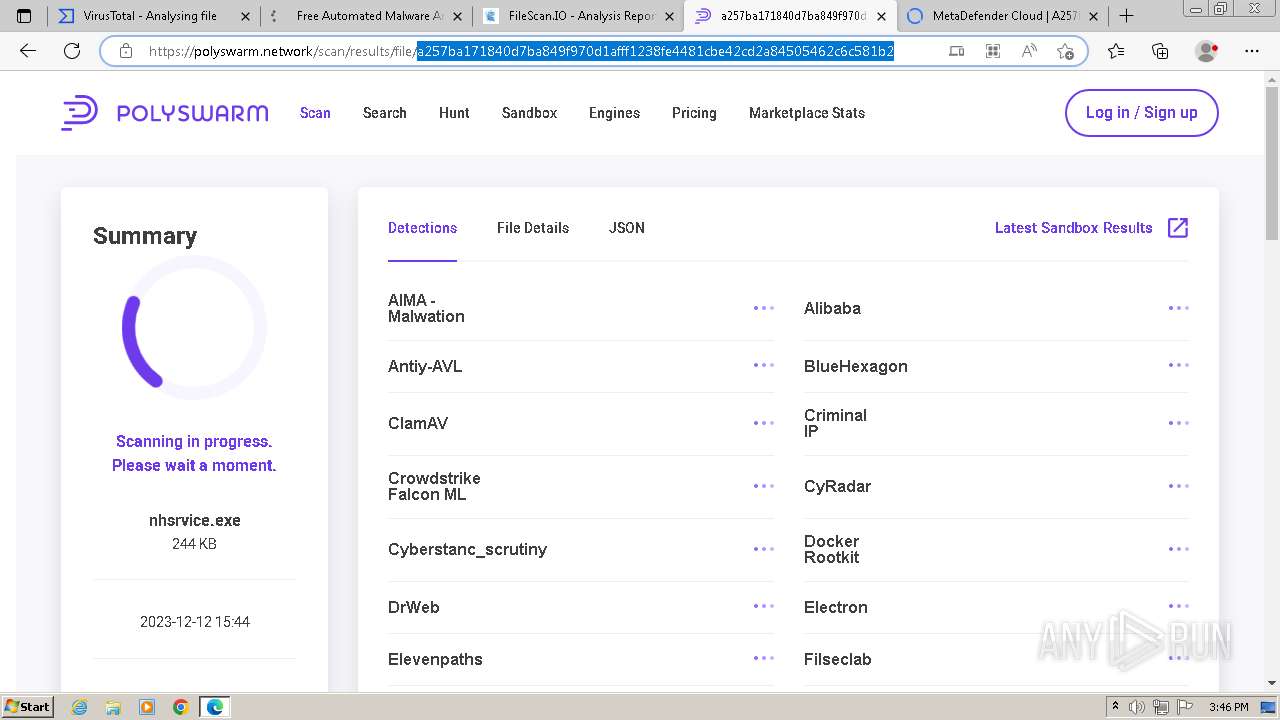Click the Log in / Sign up button
Viewport: 1280px width, 720px height.
[1142, 113]
